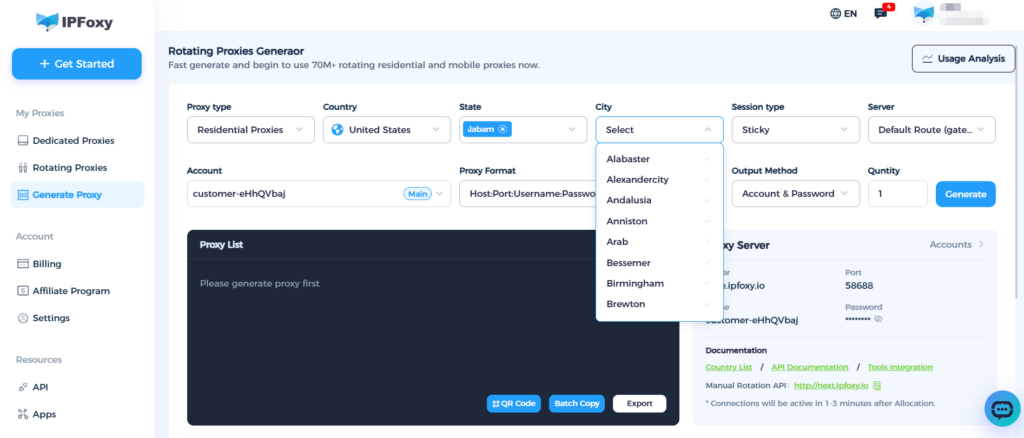Click chart icon in Usage Analysis
The height and width of the screenshot is (438, 1024).
[x=927, y=59]
